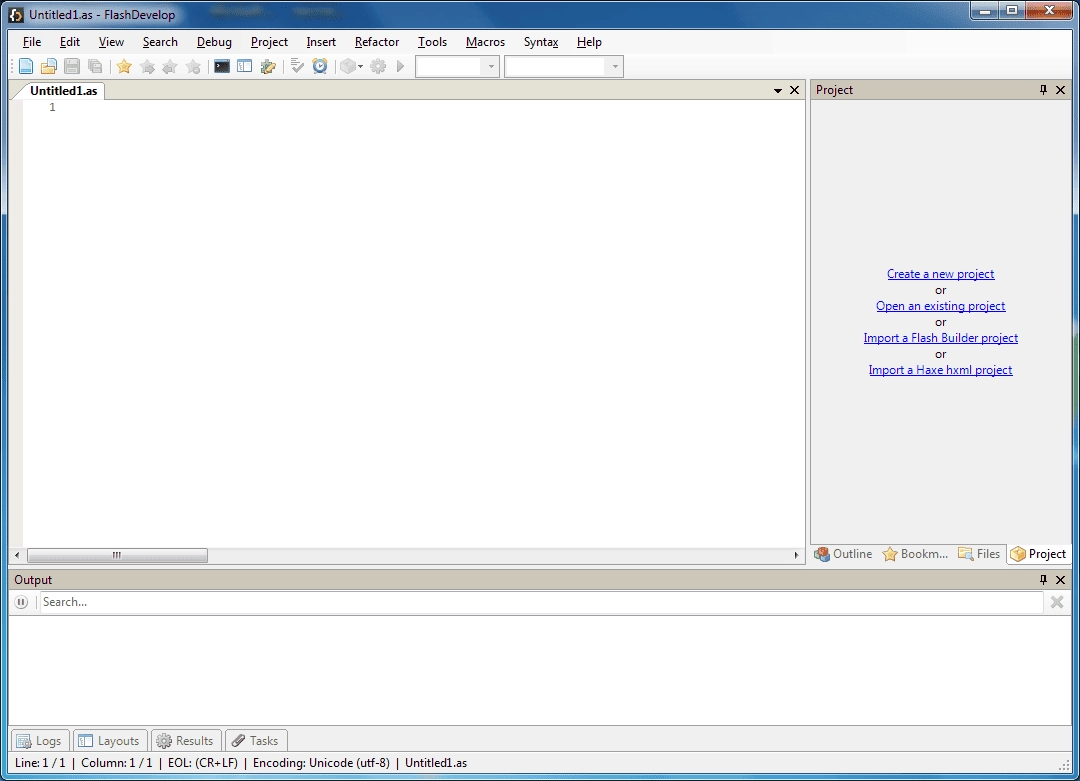Click the Save floppy disk icon

point(72,66)
